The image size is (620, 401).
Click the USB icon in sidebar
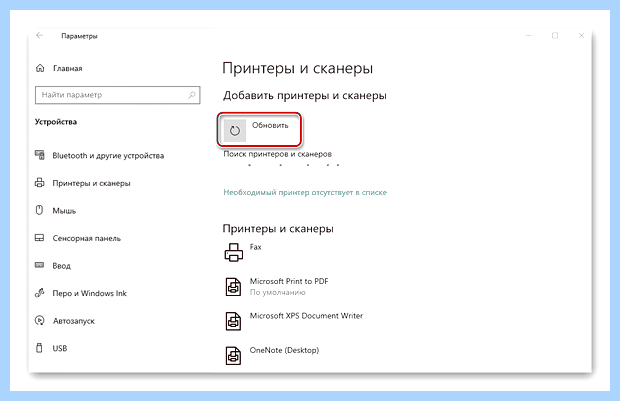click(x=39, y=348)
